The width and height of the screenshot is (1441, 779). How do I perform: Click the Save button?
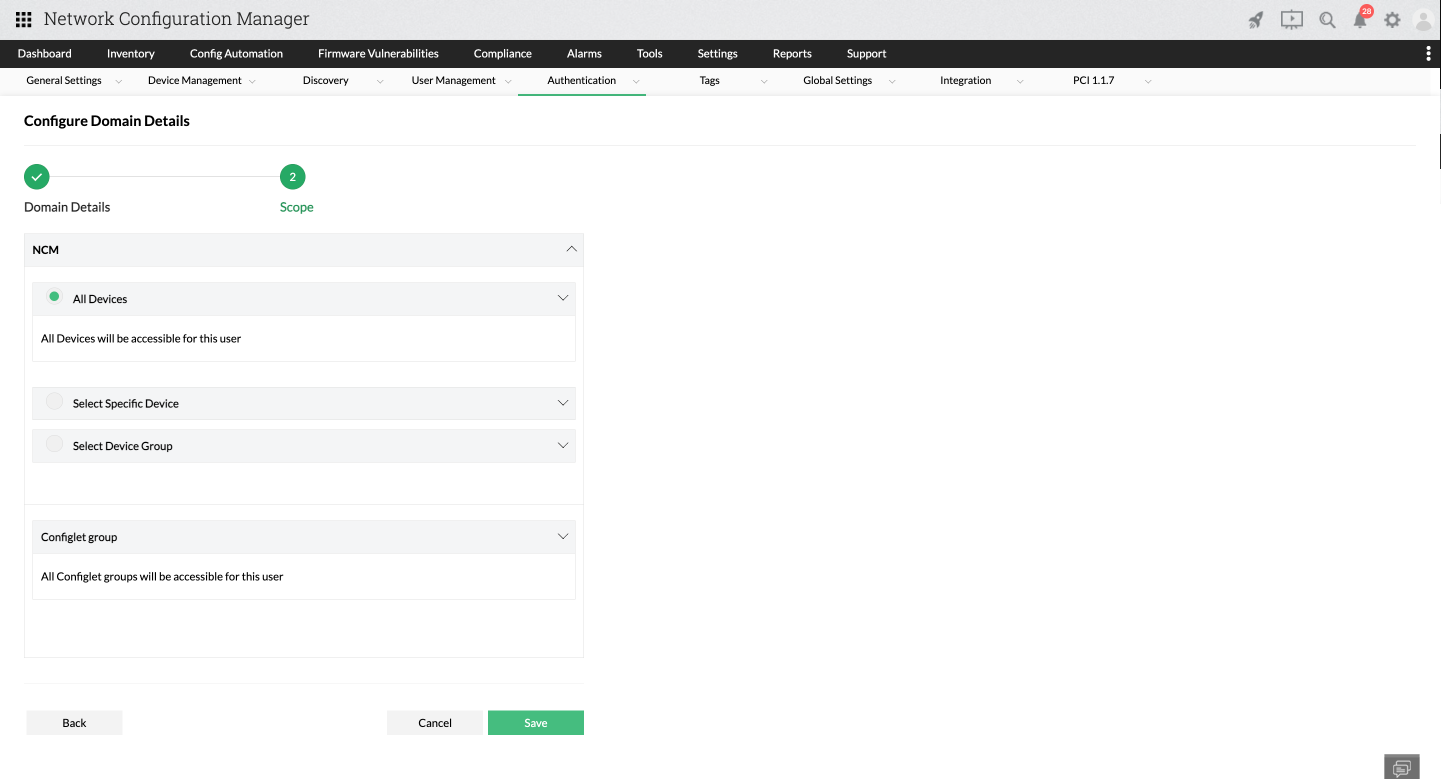click(535, 722)
